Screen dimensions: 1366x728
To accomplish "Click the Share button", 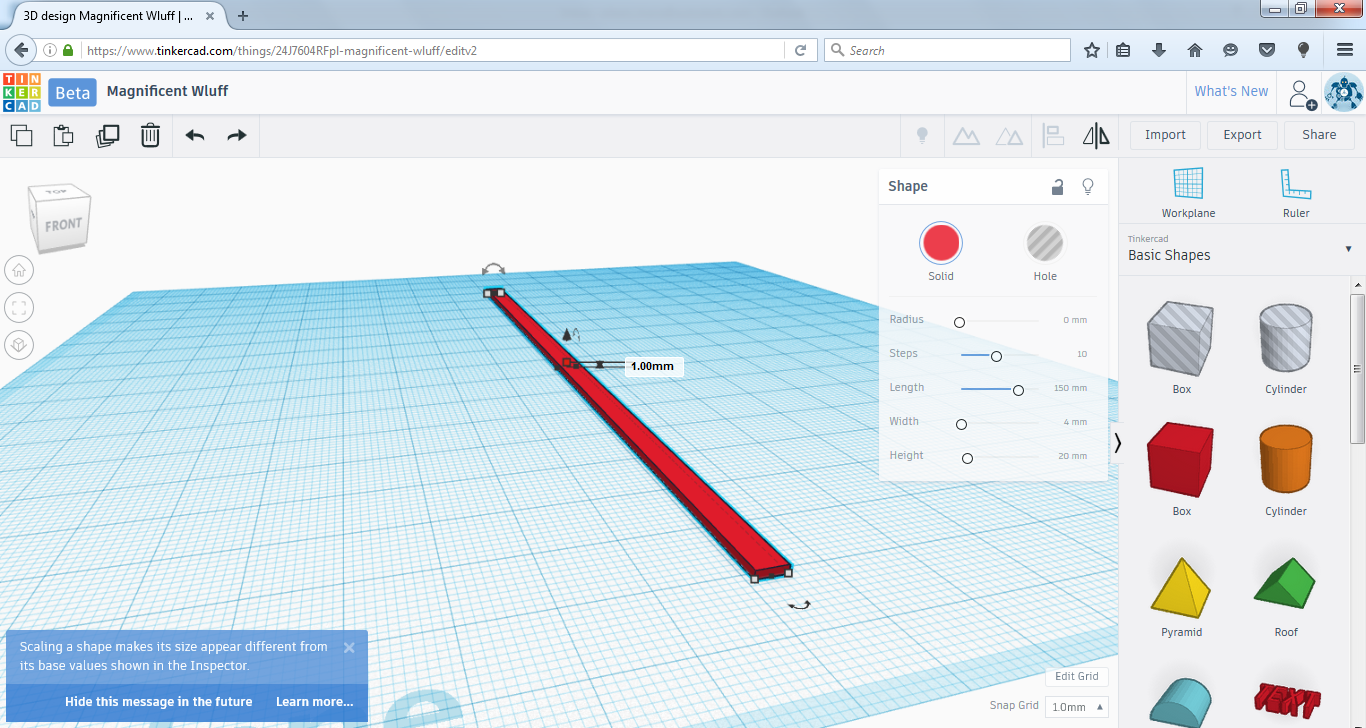I will pos(1319,135).
